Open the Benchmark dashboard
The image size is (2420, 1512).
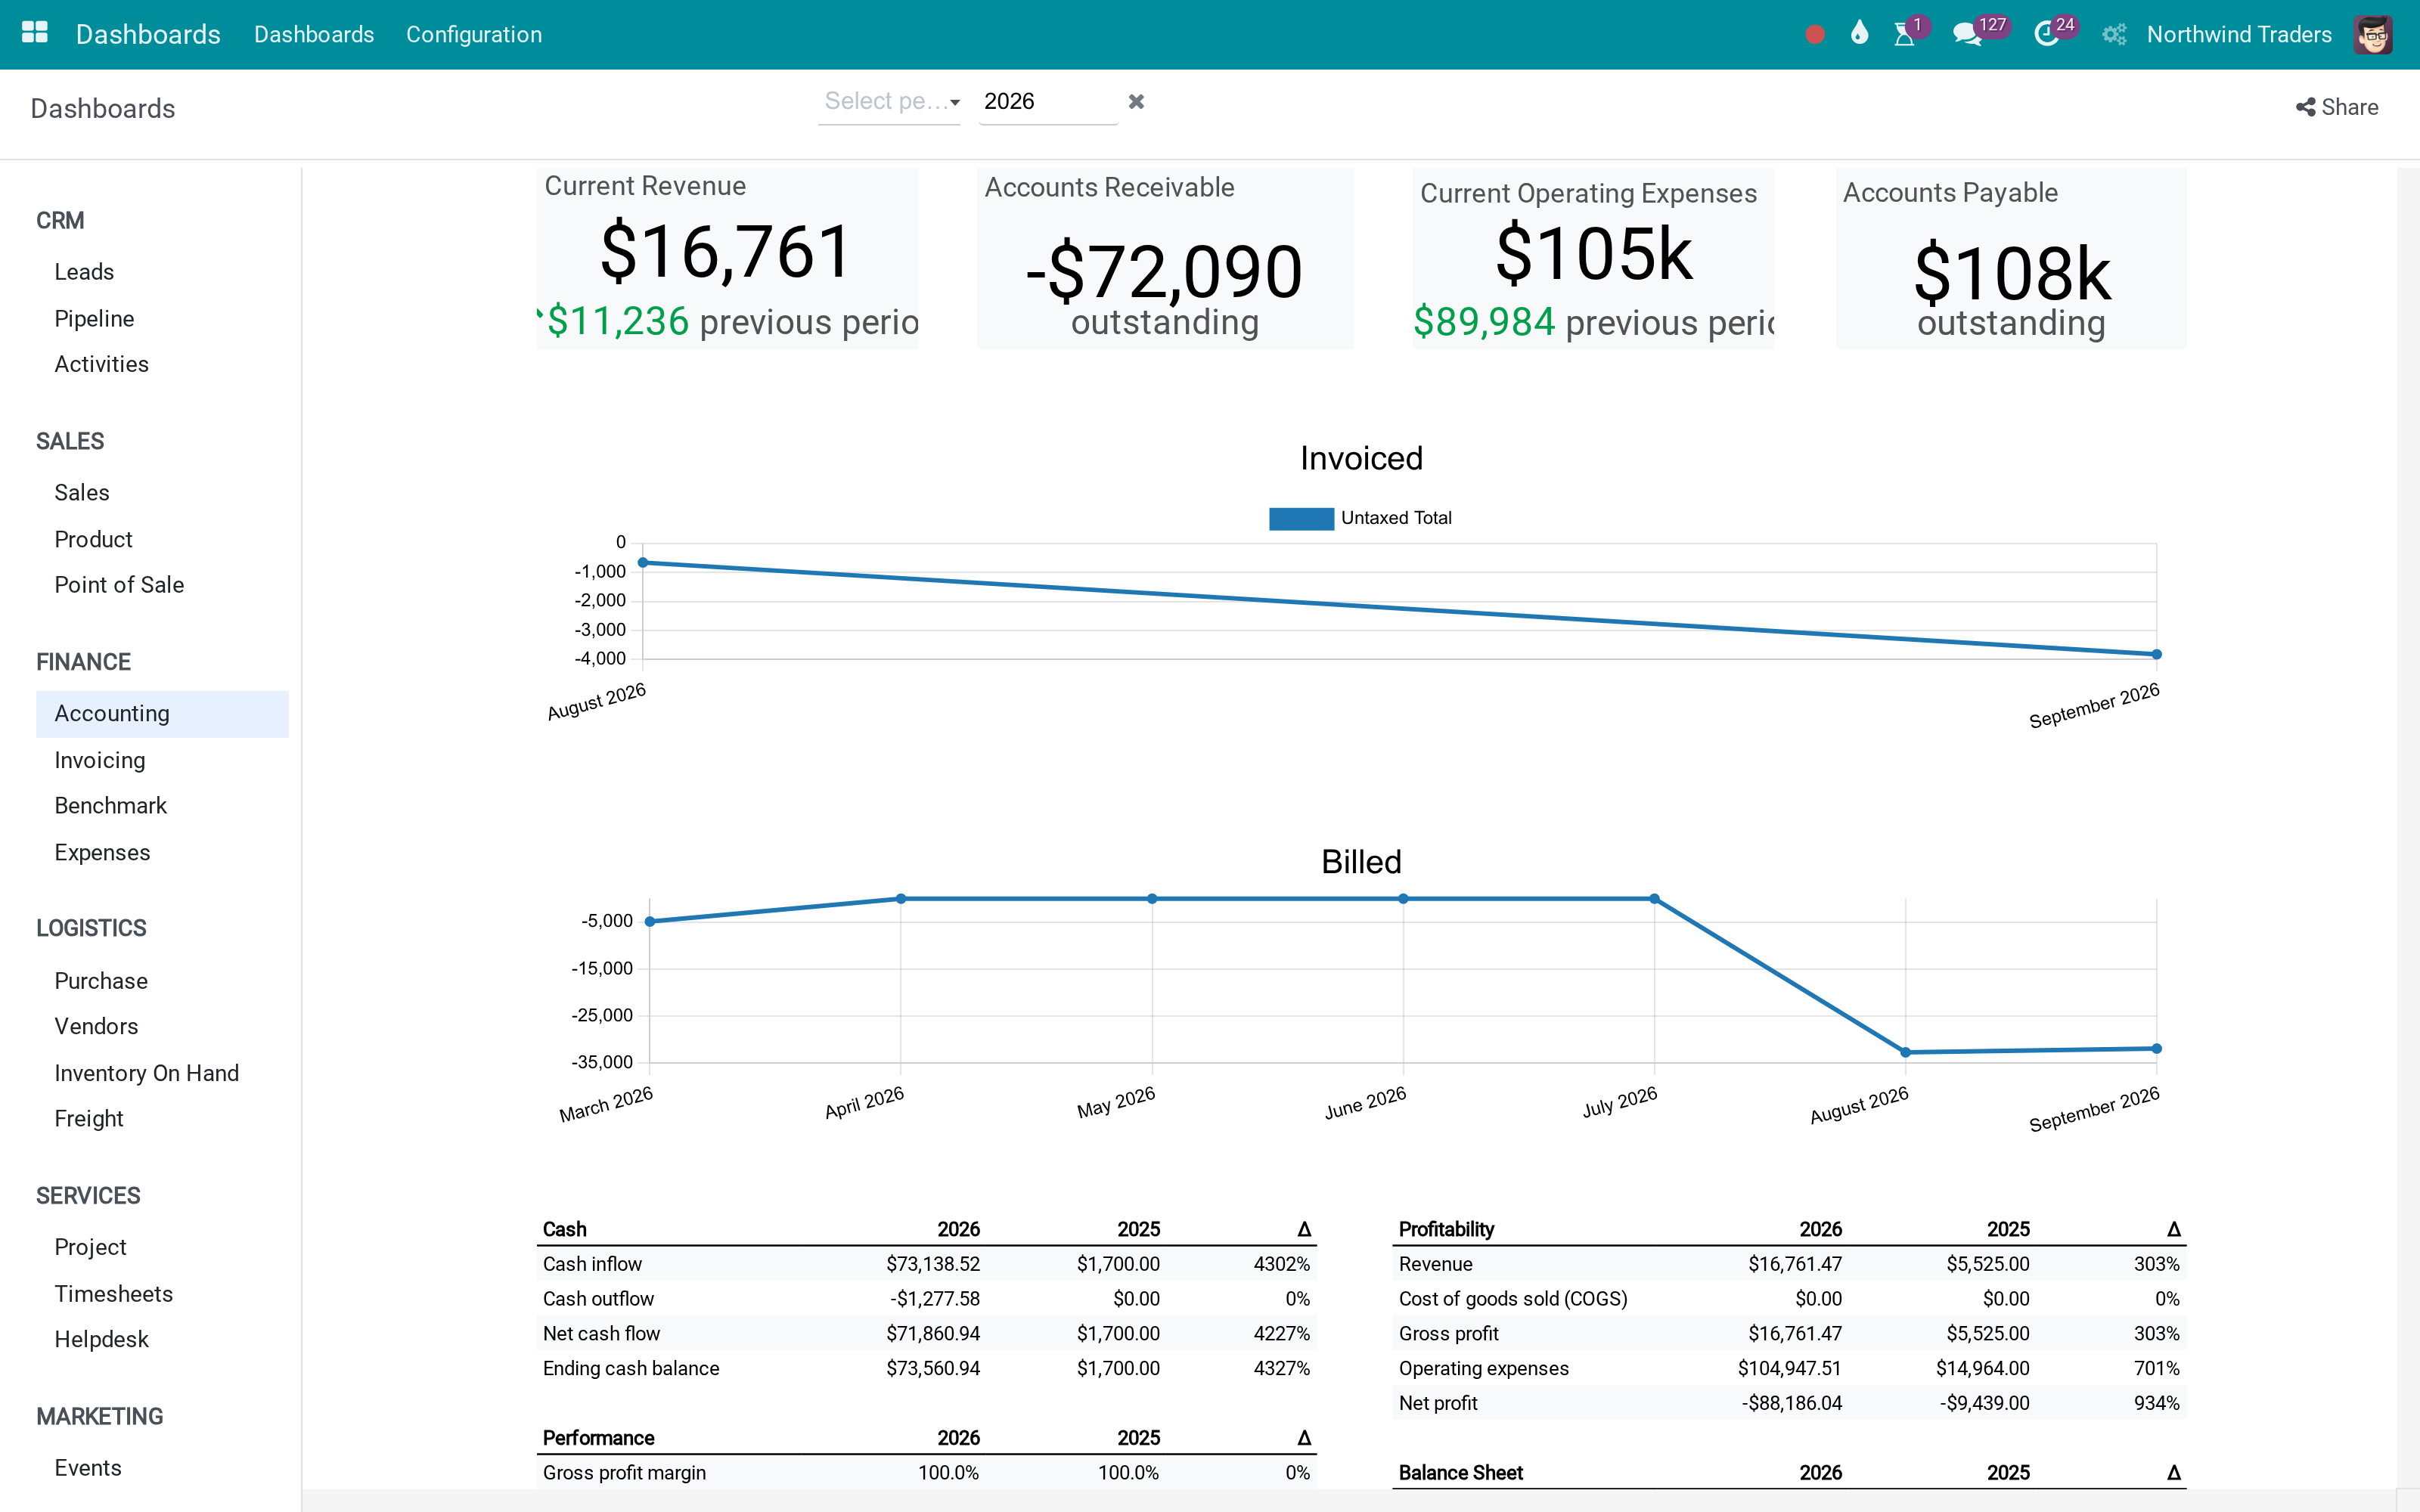[x=110, y=806]
